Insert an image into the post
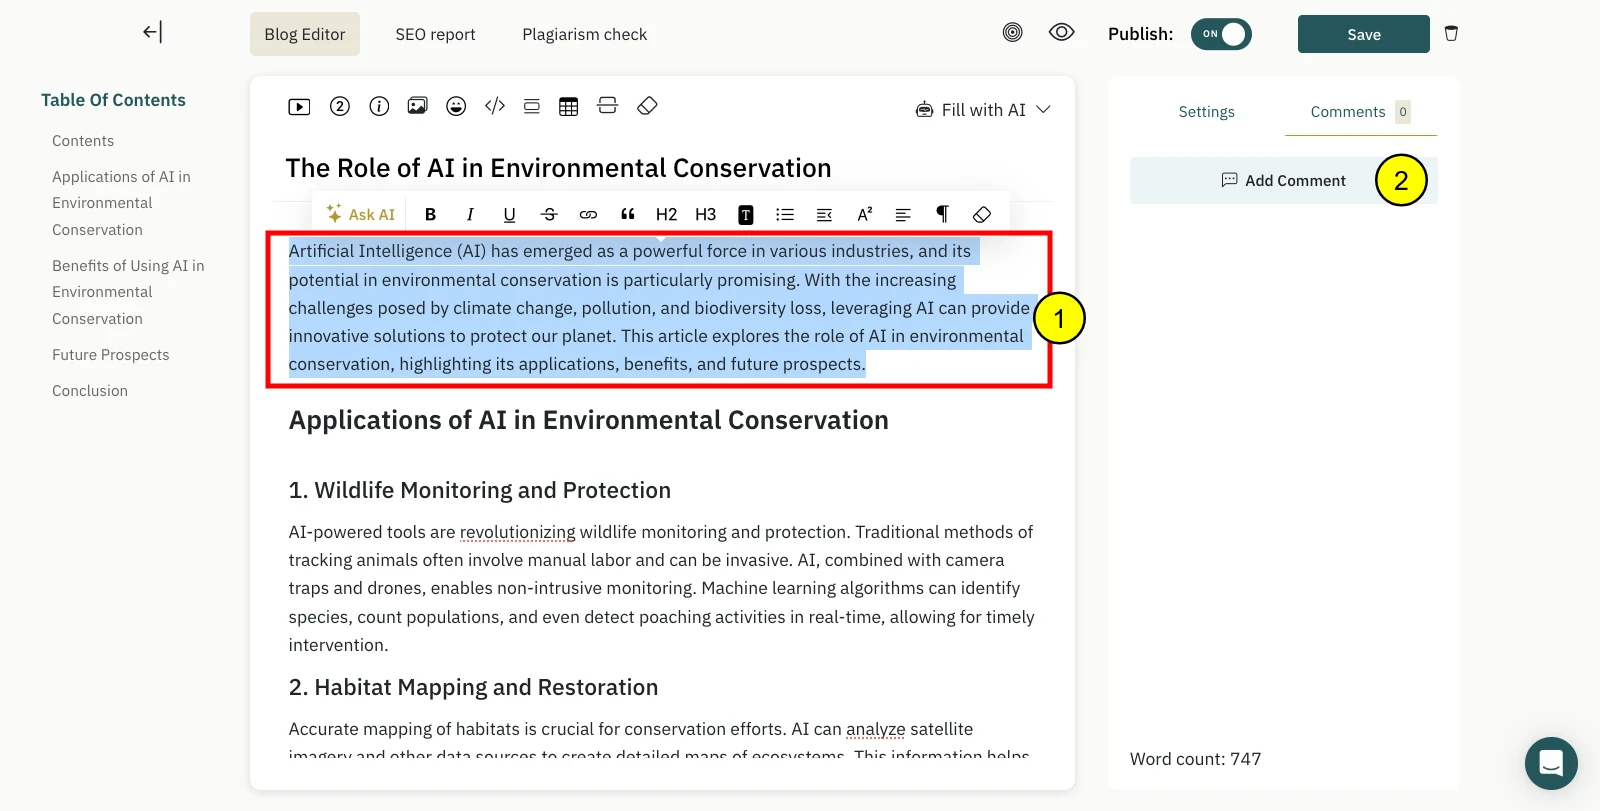The image size is (1600, 811). point(418,106)
